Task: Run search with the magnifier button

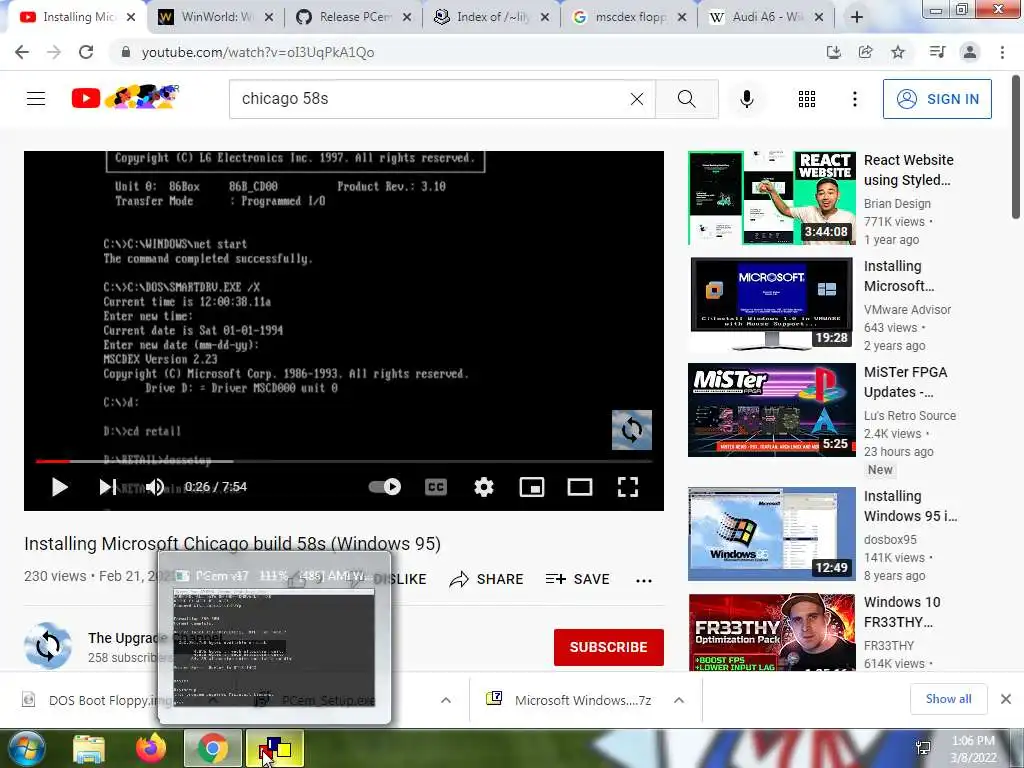Action: 686,99
